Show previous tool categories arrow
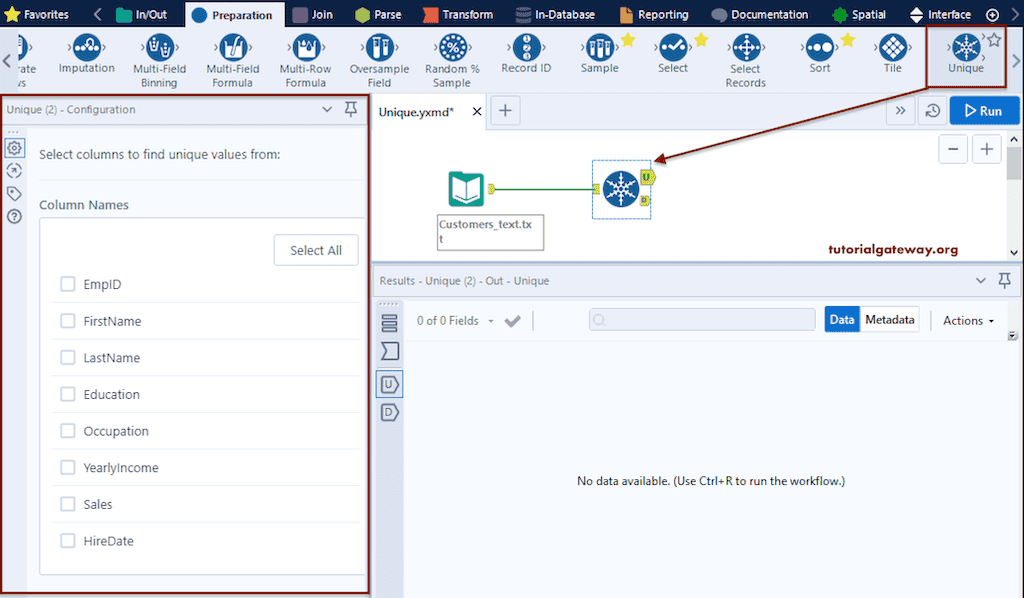Image resolution: width=1024 pixels, height=598 pixels. click(97, 14)
